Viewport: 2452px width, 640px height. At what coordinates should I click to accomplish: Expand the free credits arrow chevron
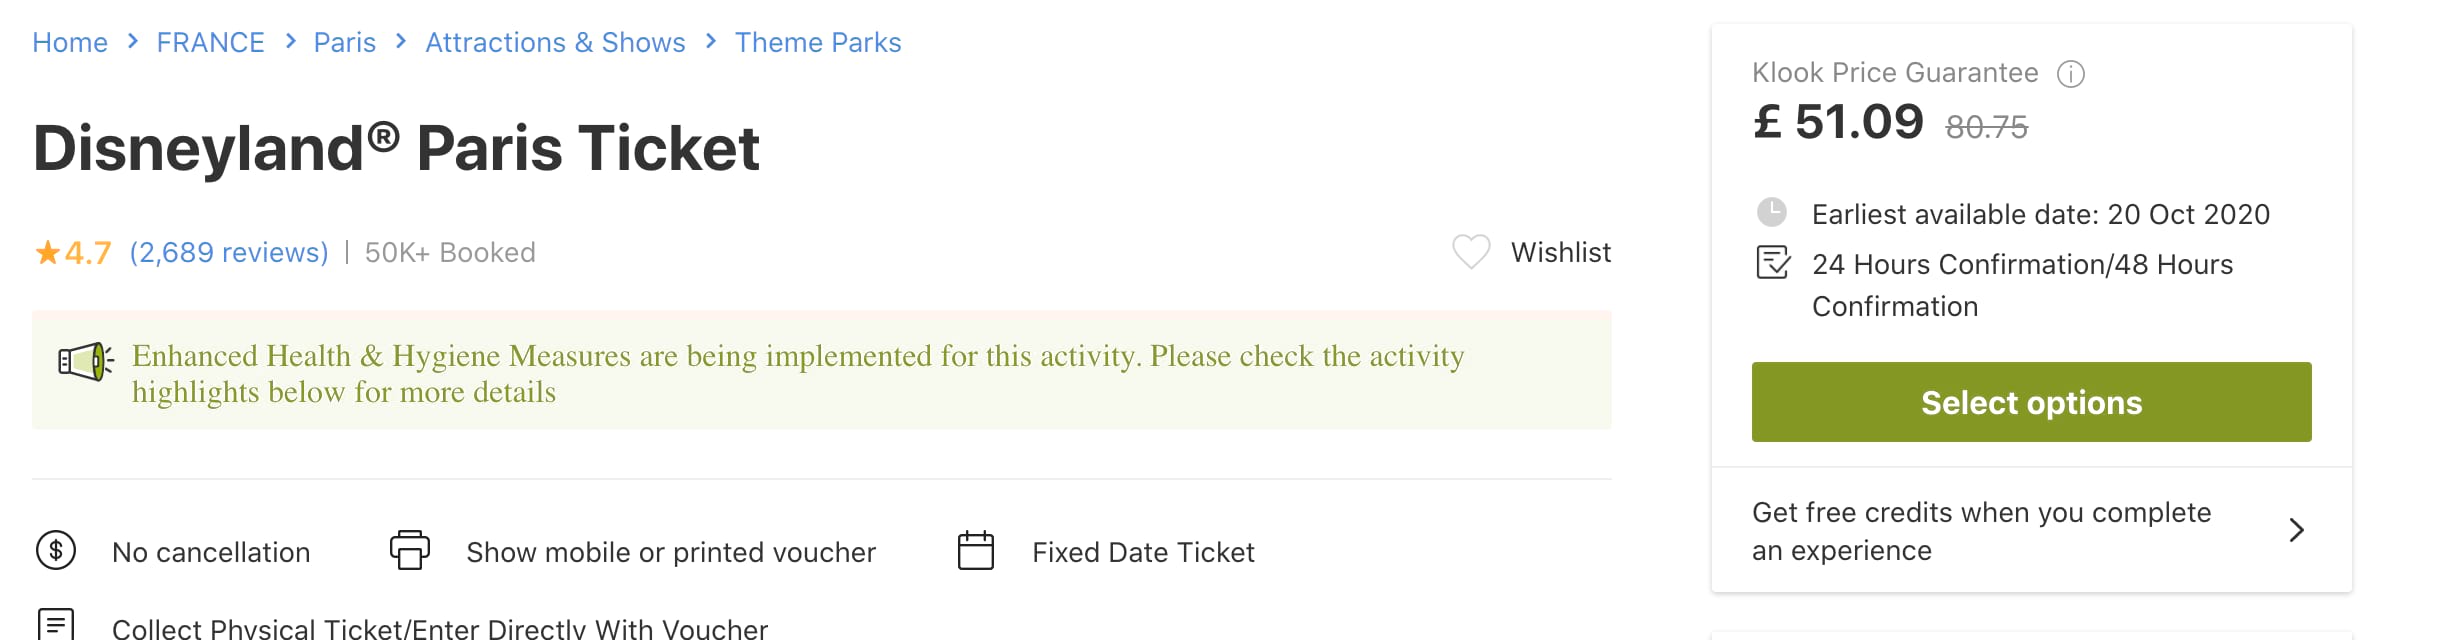coord(2297,530)
